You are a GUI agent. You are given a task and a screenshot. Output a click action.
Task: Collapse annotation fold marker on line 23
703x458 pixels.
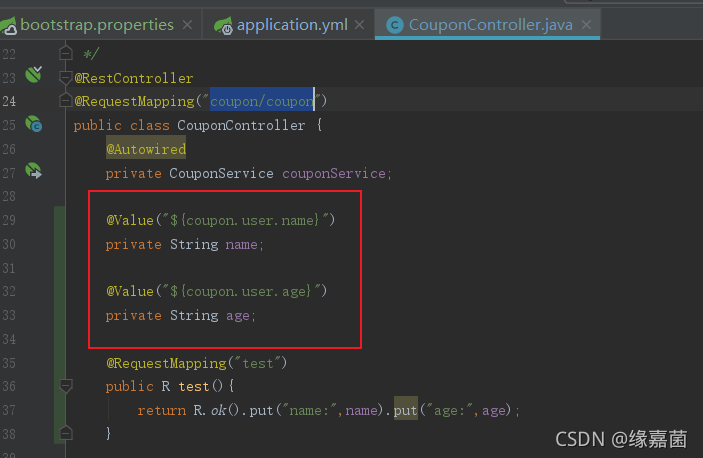click(65, 78)
